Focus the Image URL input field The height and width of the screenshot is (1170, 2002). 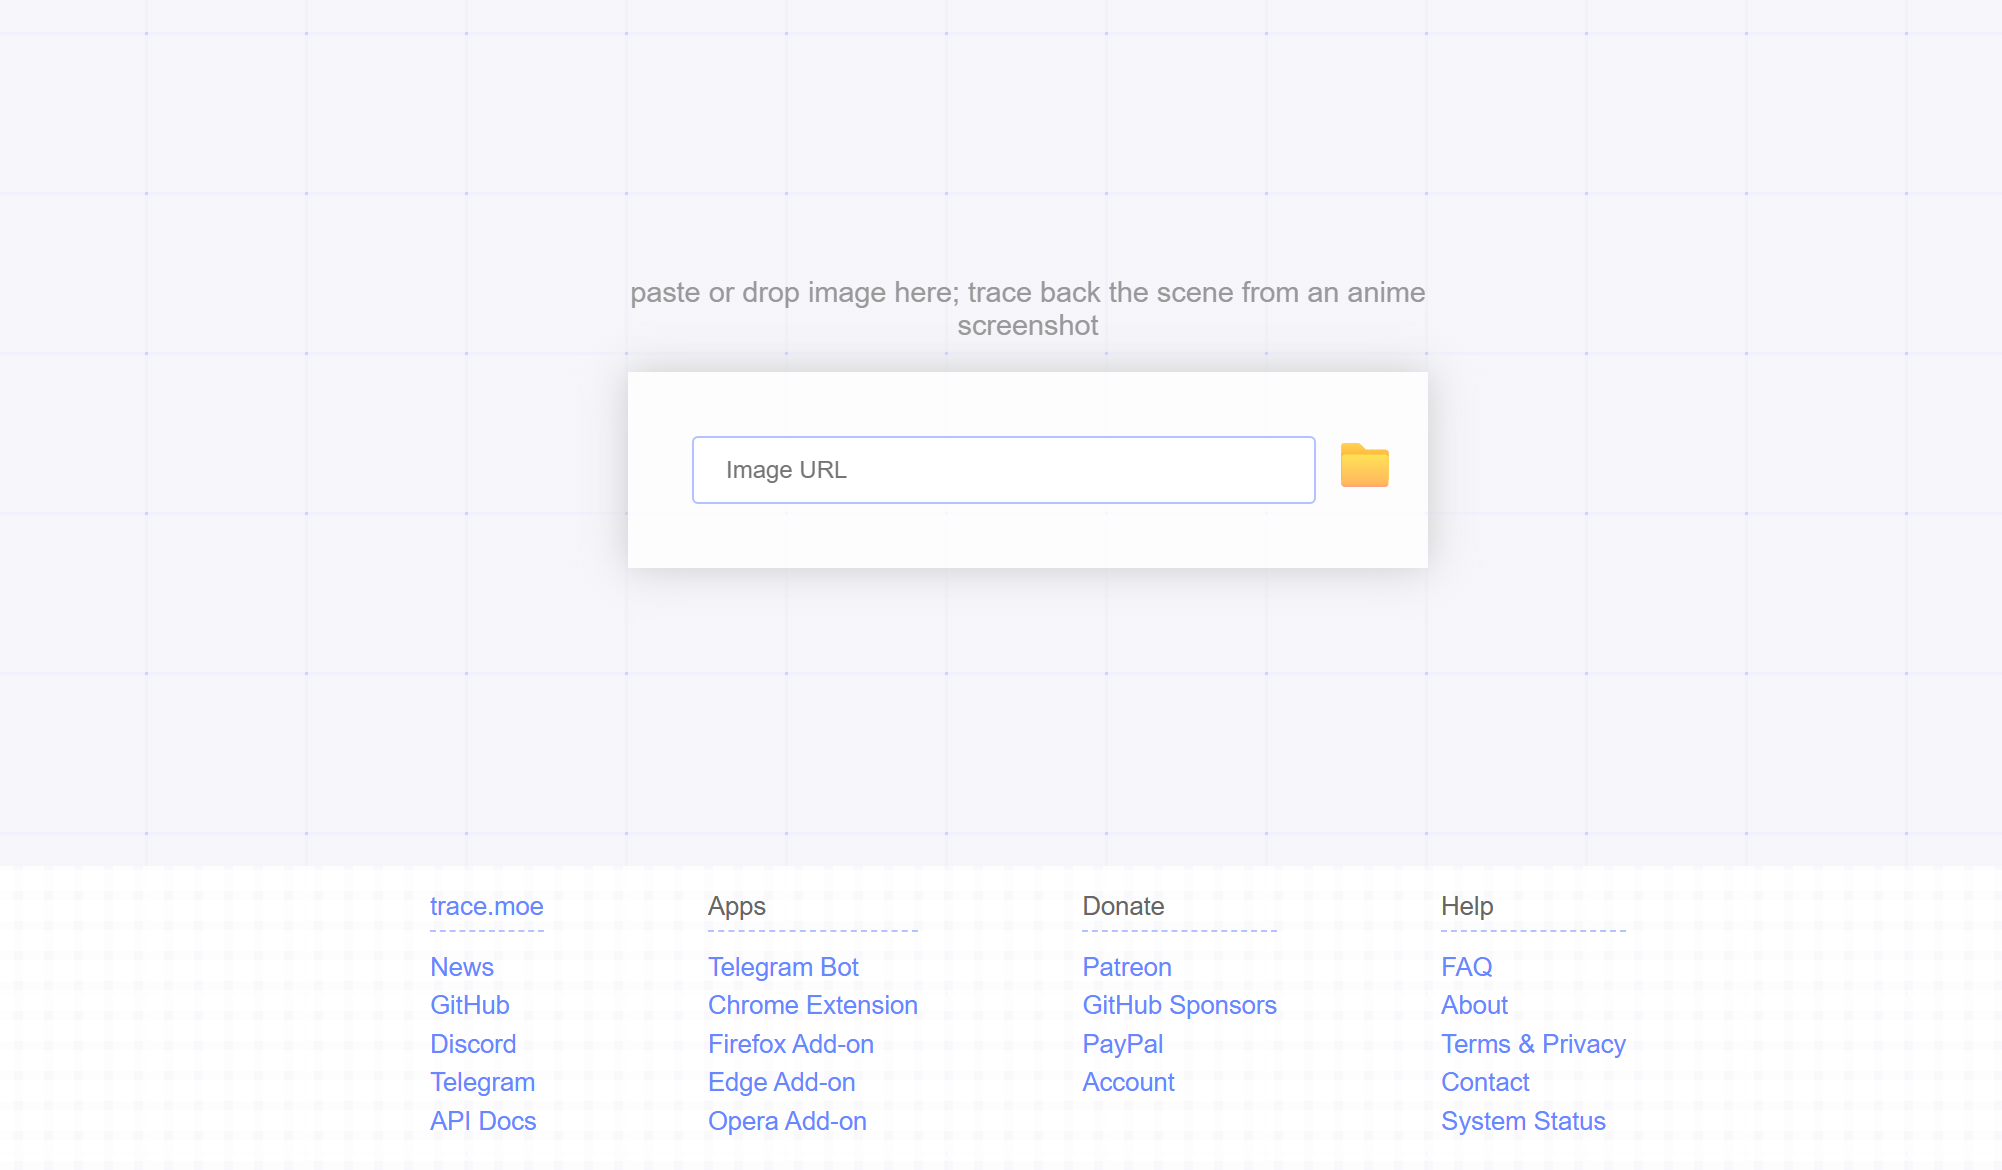pyautogui.click(x=1003, y=470)
